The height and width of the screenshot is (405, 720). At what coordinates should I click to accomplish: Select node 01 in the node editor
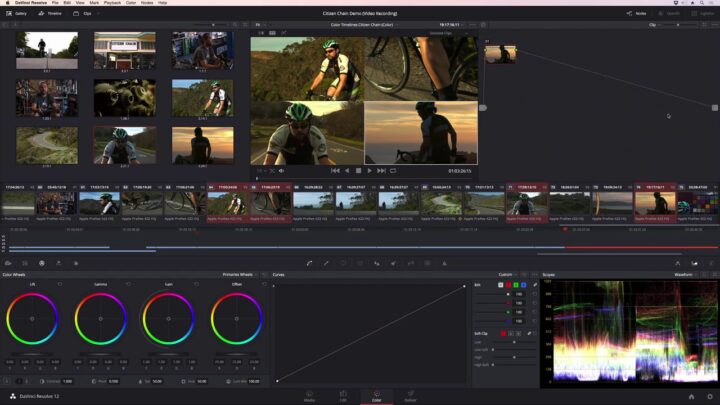[x=500, y=54]
